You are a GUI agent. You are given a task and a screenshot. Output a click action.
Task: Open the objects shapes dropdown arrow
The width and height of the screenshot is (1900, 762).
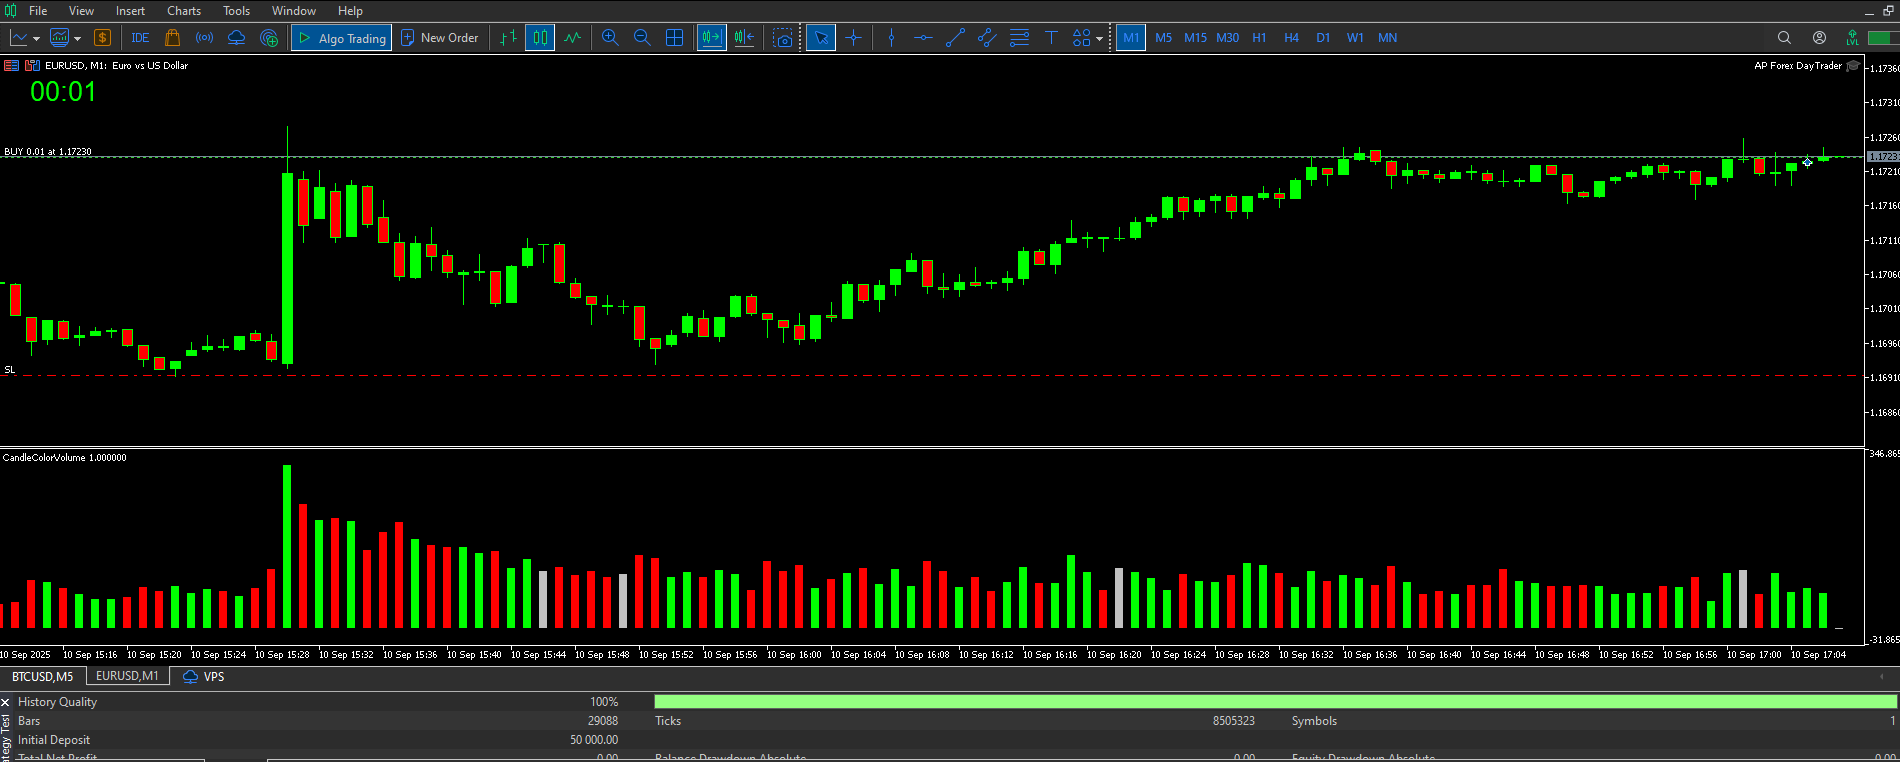click(1099, 39)
